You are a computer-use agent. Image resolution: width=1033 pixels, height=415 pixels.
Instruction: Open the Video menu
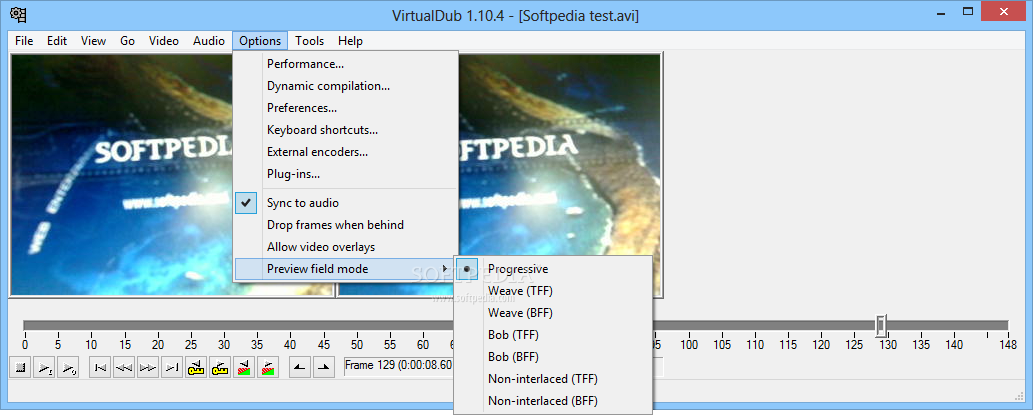[x=164, y=41]
